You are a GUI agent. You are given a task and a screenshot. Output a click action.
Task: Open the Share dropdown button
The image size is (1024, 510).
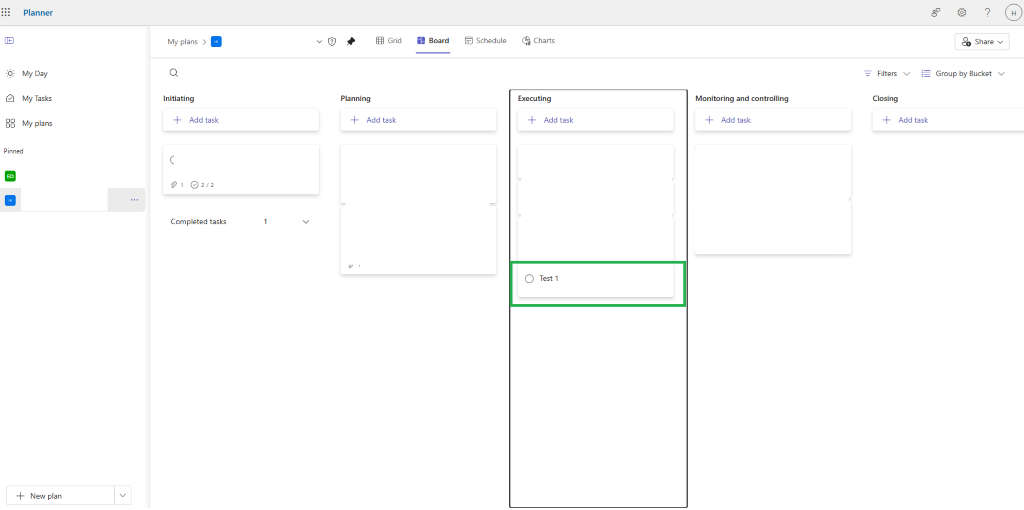982,41
